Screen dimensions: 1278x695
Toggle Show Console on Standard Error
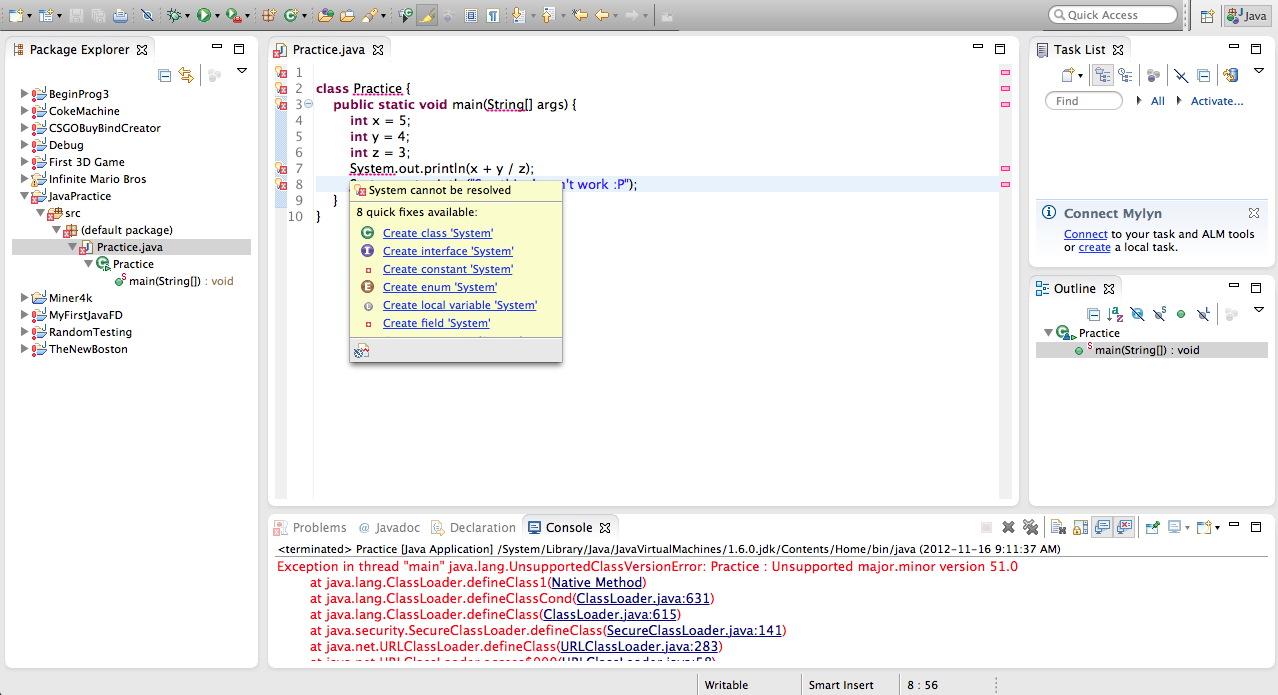[x=1124, y=527]
